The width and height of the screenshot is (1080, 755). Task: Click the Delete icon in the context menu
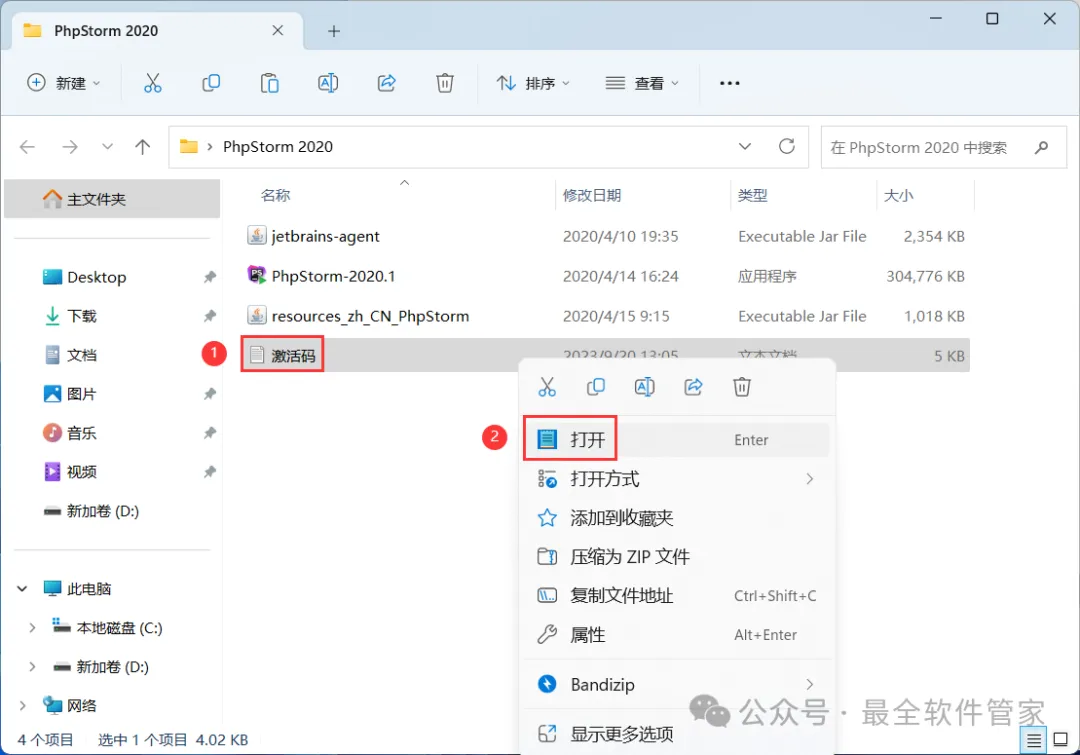(x=742, y=387)
